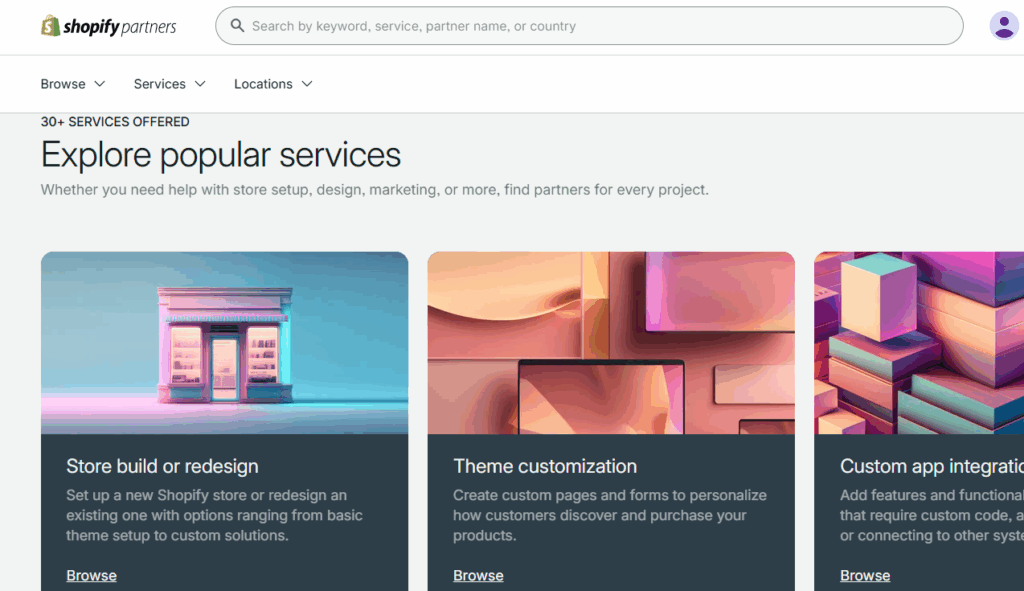
Task: Click the Shopify bag logo icon
Action: click(50, 26)
